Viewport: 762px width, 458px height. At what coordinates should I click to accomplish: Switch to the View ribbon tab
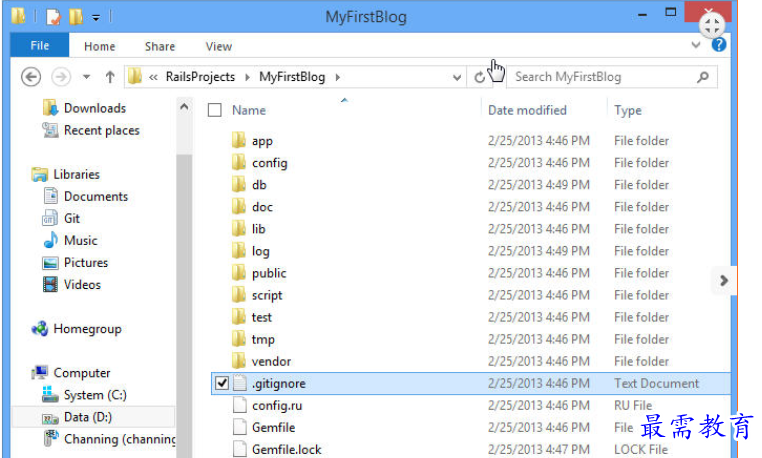coord(218,46)
